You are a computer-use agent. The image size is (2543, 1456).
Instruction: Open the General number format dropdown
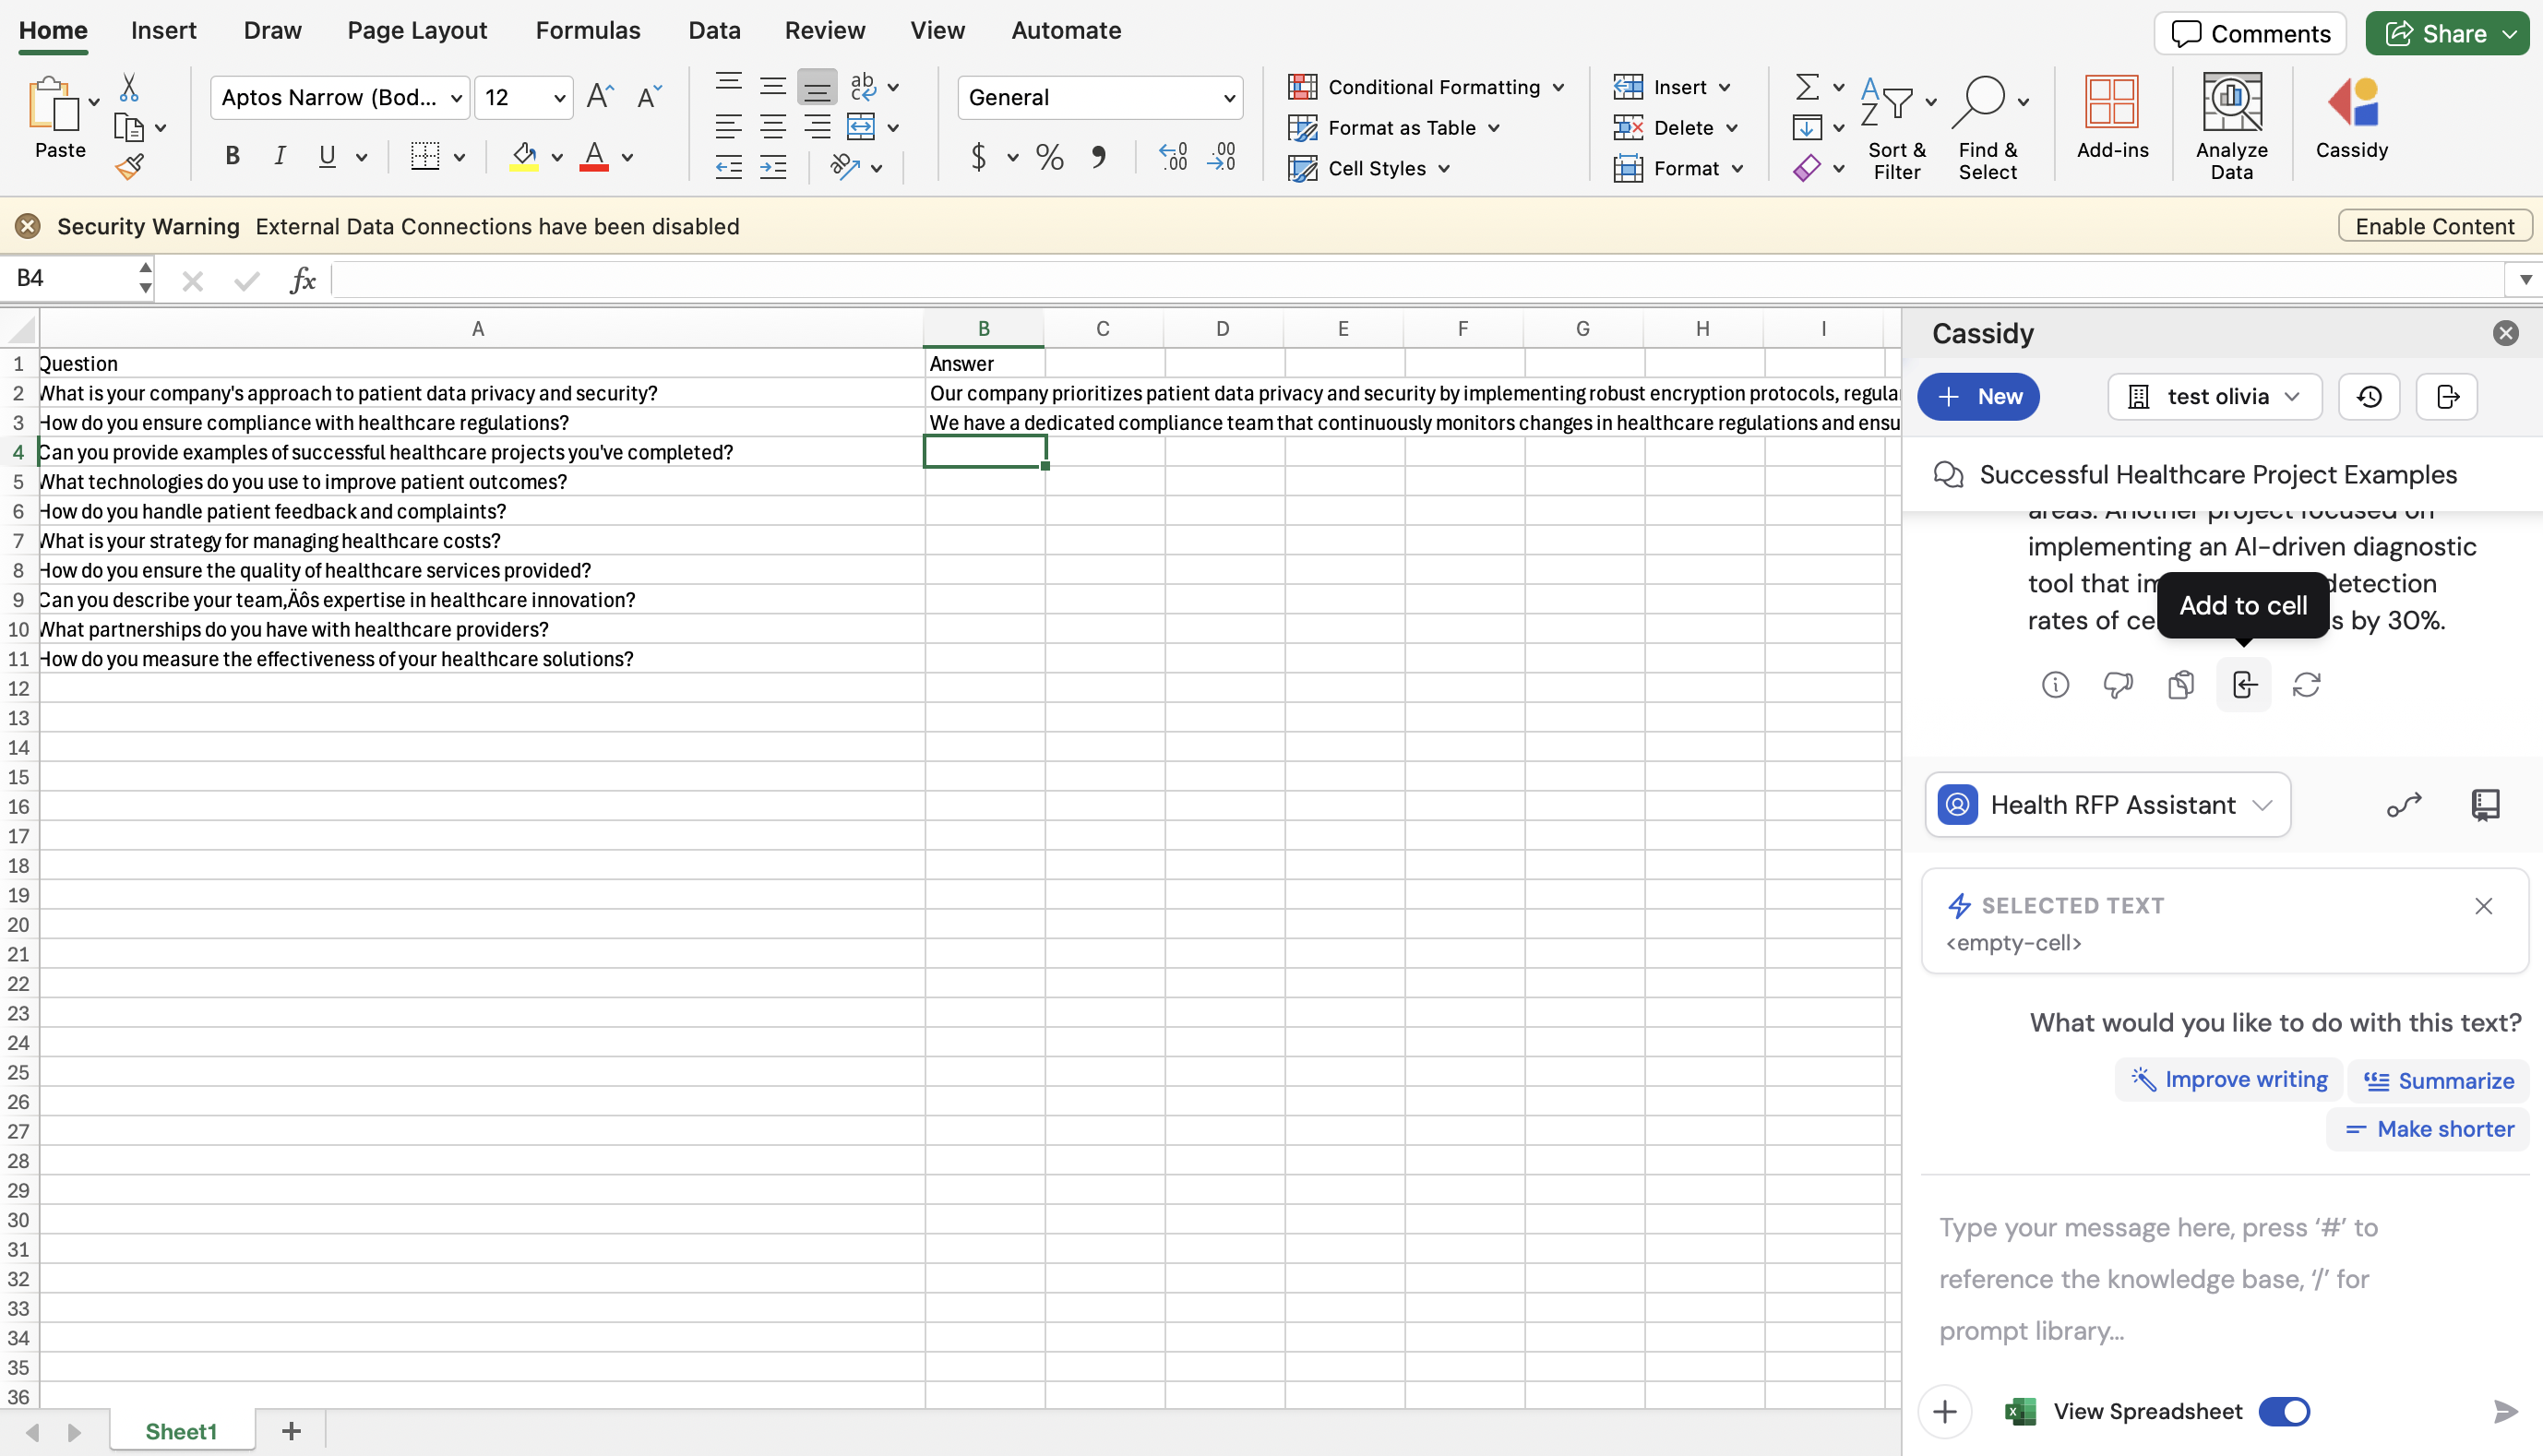(x=1100, y=98)
